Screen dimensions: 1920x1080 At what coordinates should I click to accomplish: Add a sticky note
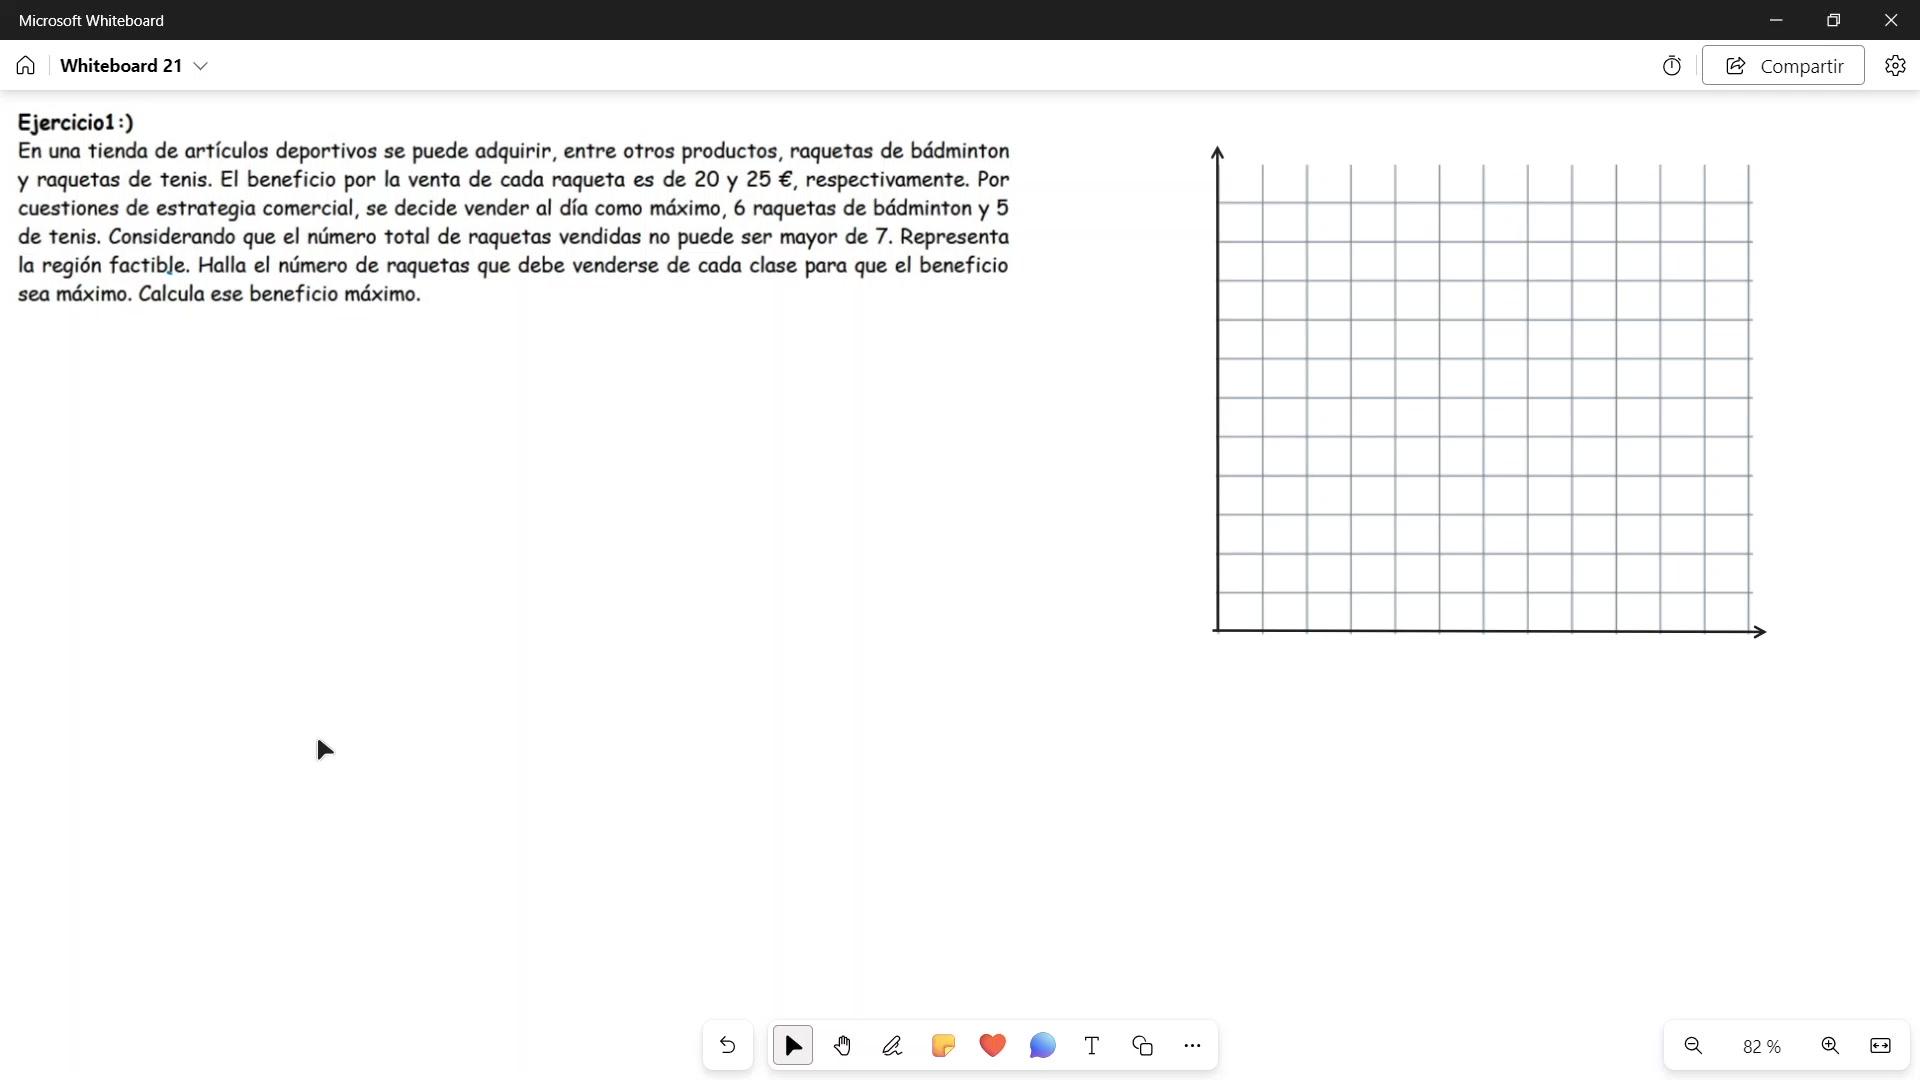942,1046
